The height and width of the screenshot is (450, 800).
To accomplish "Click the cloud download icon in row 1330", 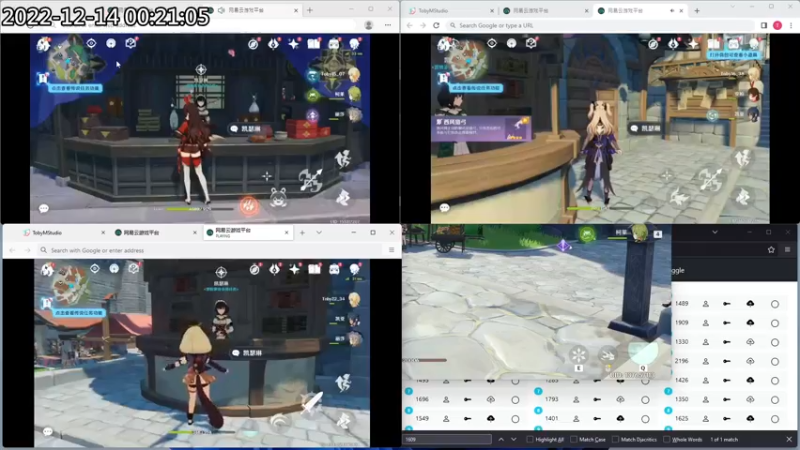I will [x=750, y=342].
